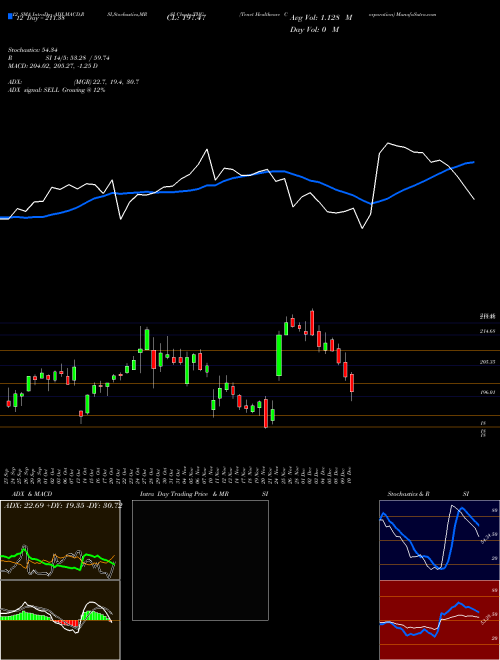Click the CL: 197.47 closing price text

(x=186, y=18)
